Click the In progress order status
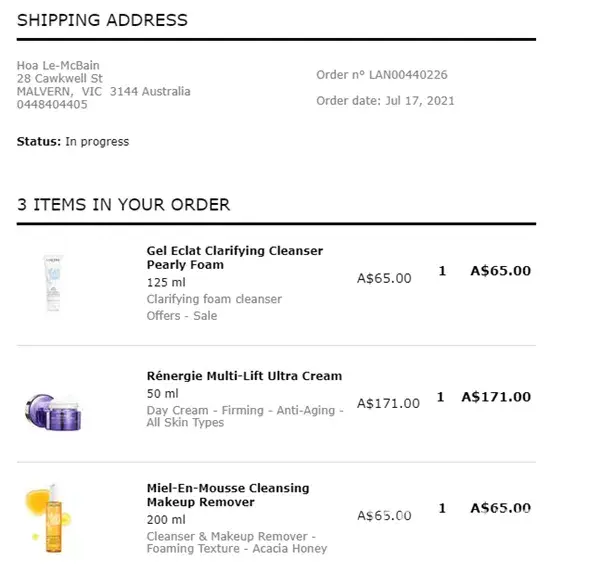The height and width of the screenshot is (572, 602). pyautogui.click(x=97, y=142)
